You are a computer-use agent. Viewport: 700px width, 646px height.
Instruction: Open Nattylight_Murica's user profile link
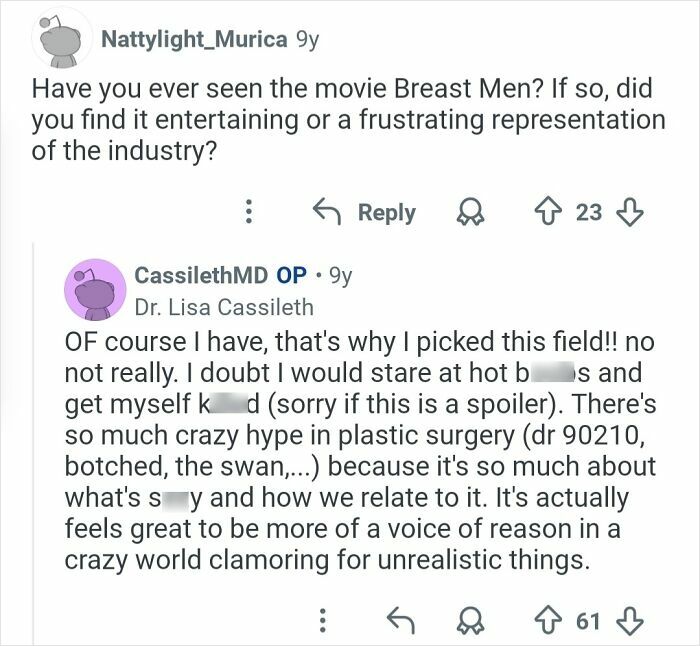[x=195, y=40]
